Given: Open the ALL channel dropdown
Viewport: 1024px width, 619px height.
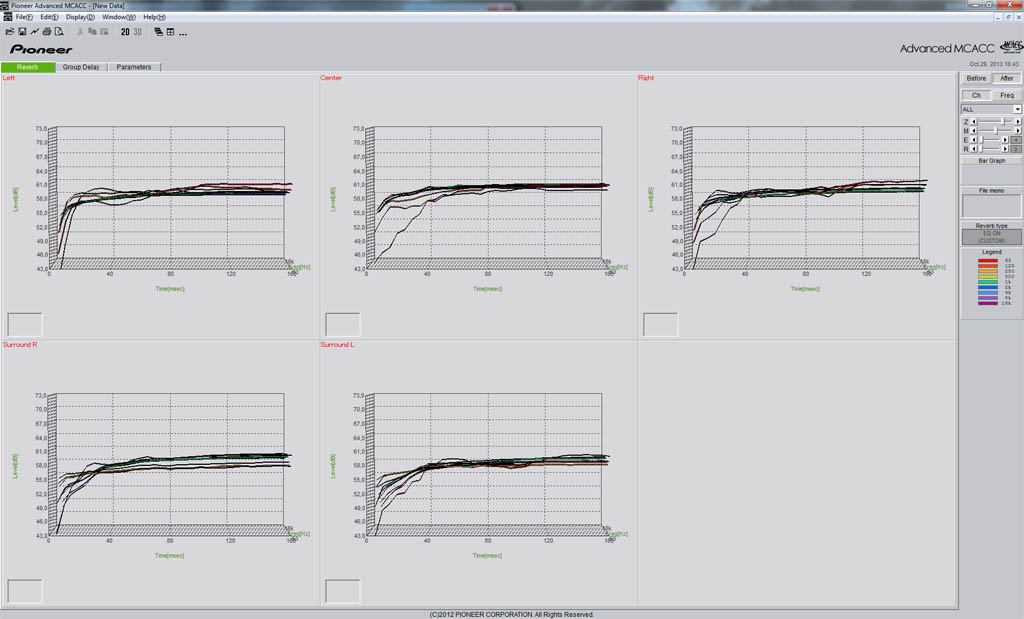Looking at the screenshot, I should coord(1017,109).
